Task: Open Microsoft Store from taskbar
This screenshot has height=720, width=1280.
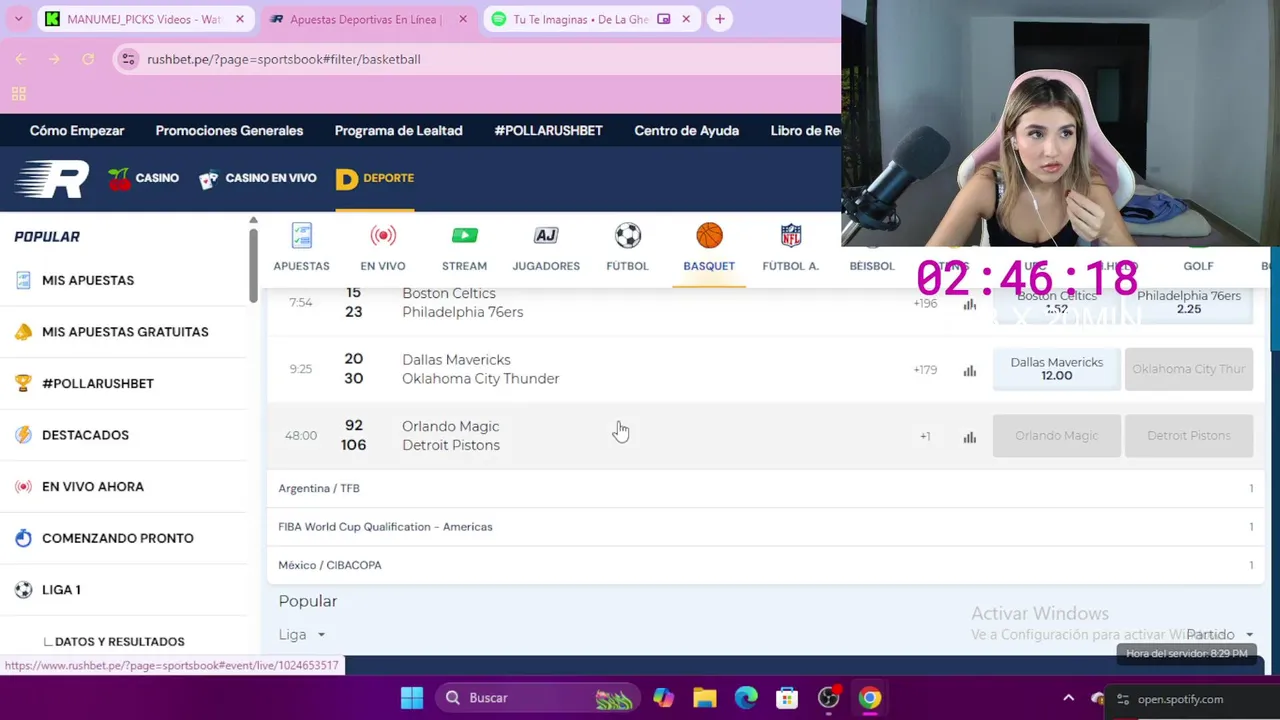Action: (x=787, y=698)
